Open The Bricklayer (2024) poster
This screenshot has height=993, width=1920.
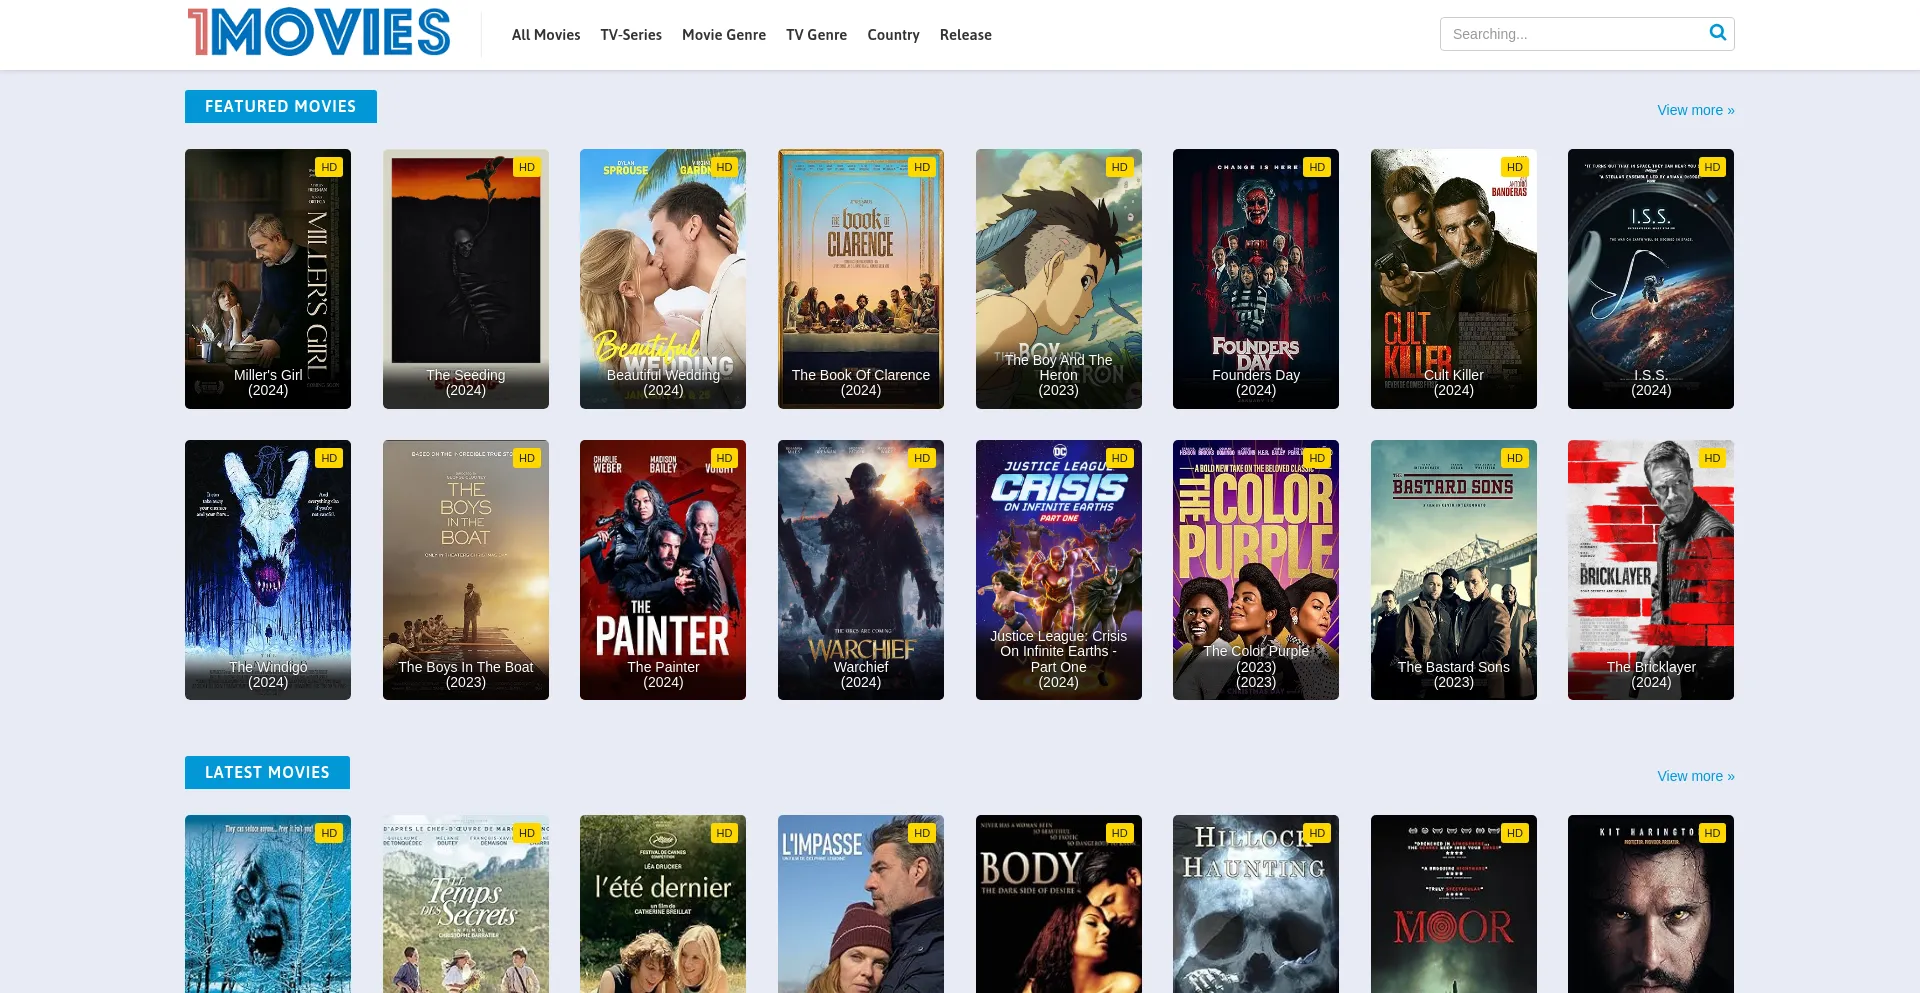pos(1651,570)
